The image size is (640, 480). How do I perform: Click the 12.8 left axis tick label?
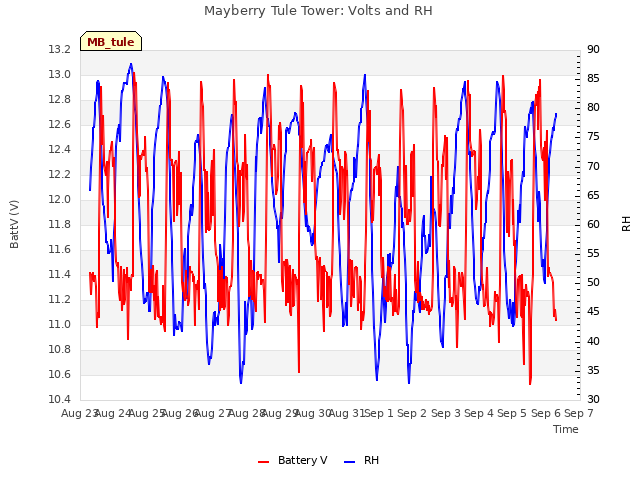pyautogui.click(x=60, y=100)
